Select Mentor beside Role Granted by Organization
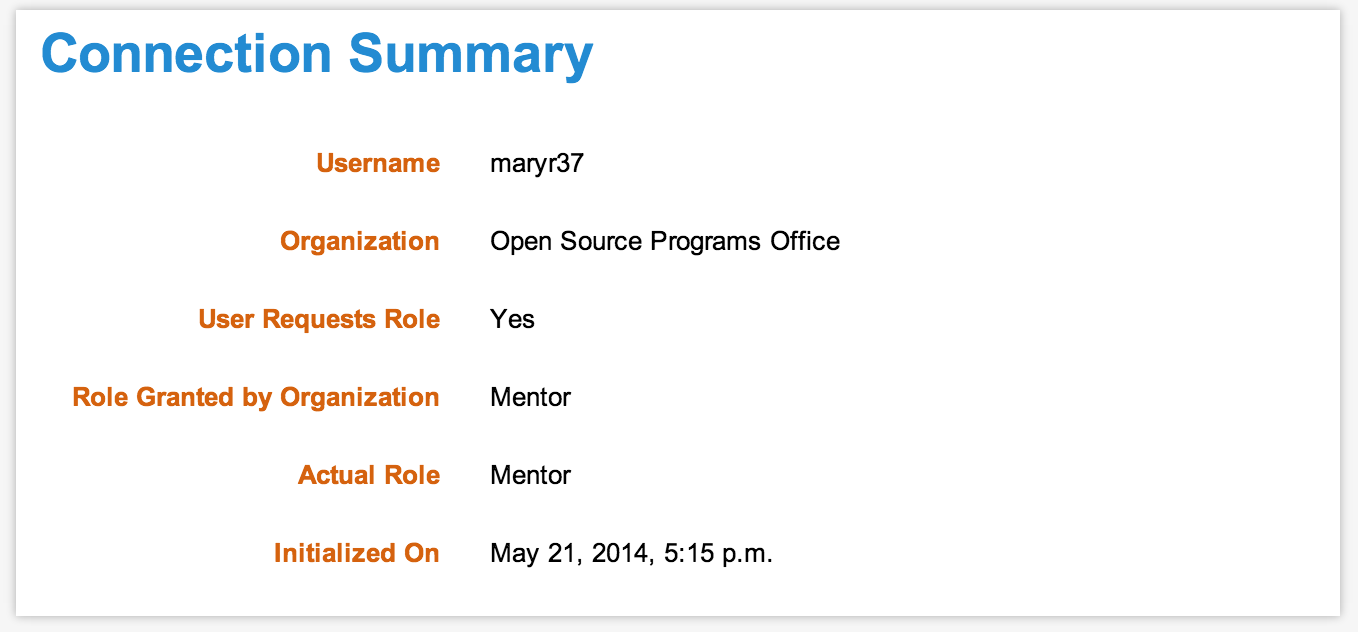Viewport: 1358px width, 632px height. click(530, 397)
